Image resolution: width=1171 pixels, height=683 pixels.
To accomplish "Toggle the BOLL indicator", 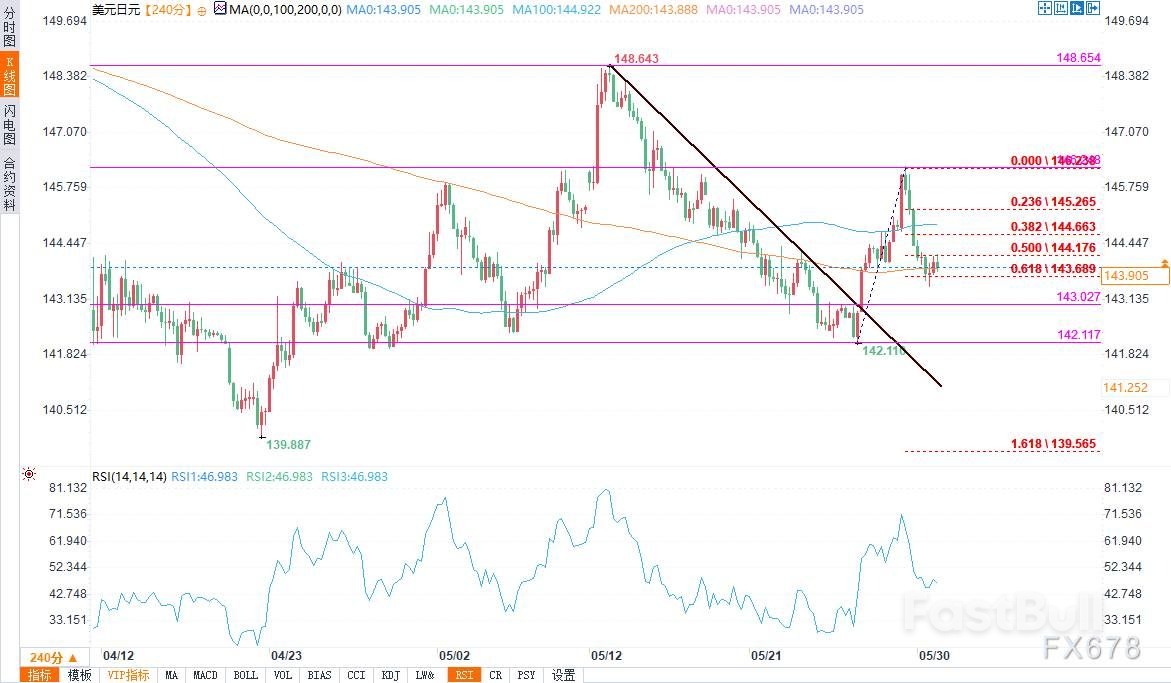I will [x=245, y=675].
